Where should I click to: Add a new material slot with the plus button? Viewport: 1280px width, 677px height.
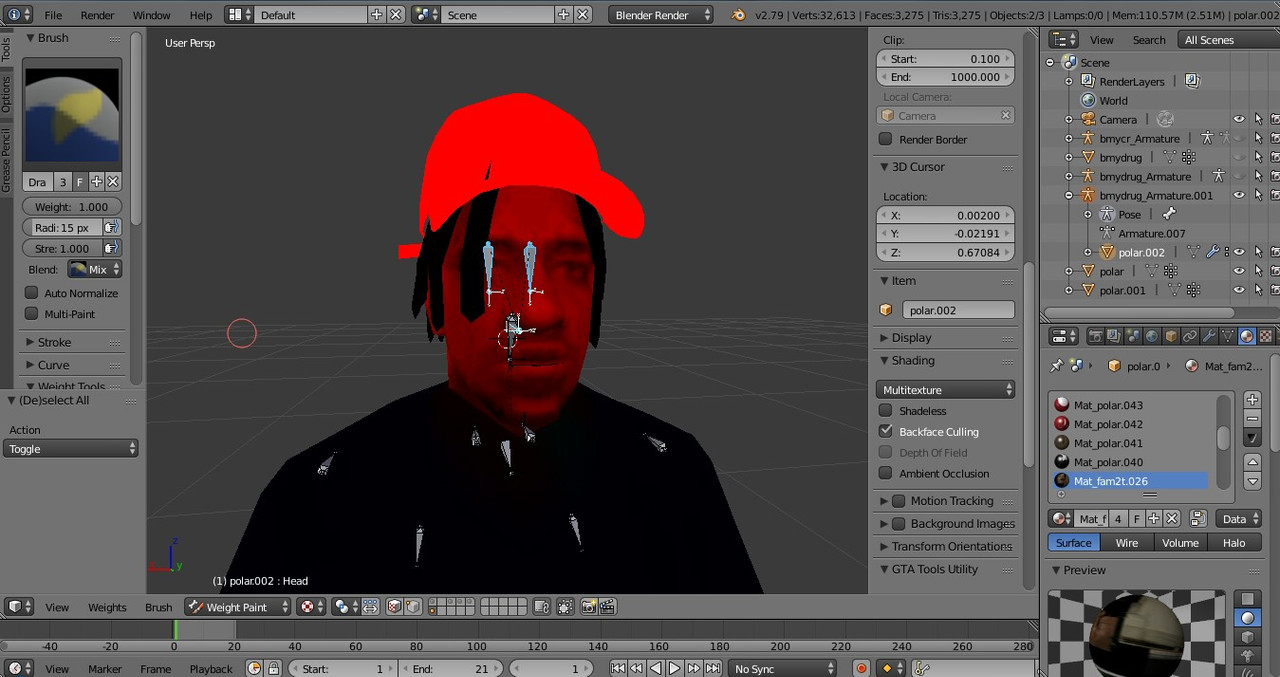pyautogui.click(x=1252, y=400)
